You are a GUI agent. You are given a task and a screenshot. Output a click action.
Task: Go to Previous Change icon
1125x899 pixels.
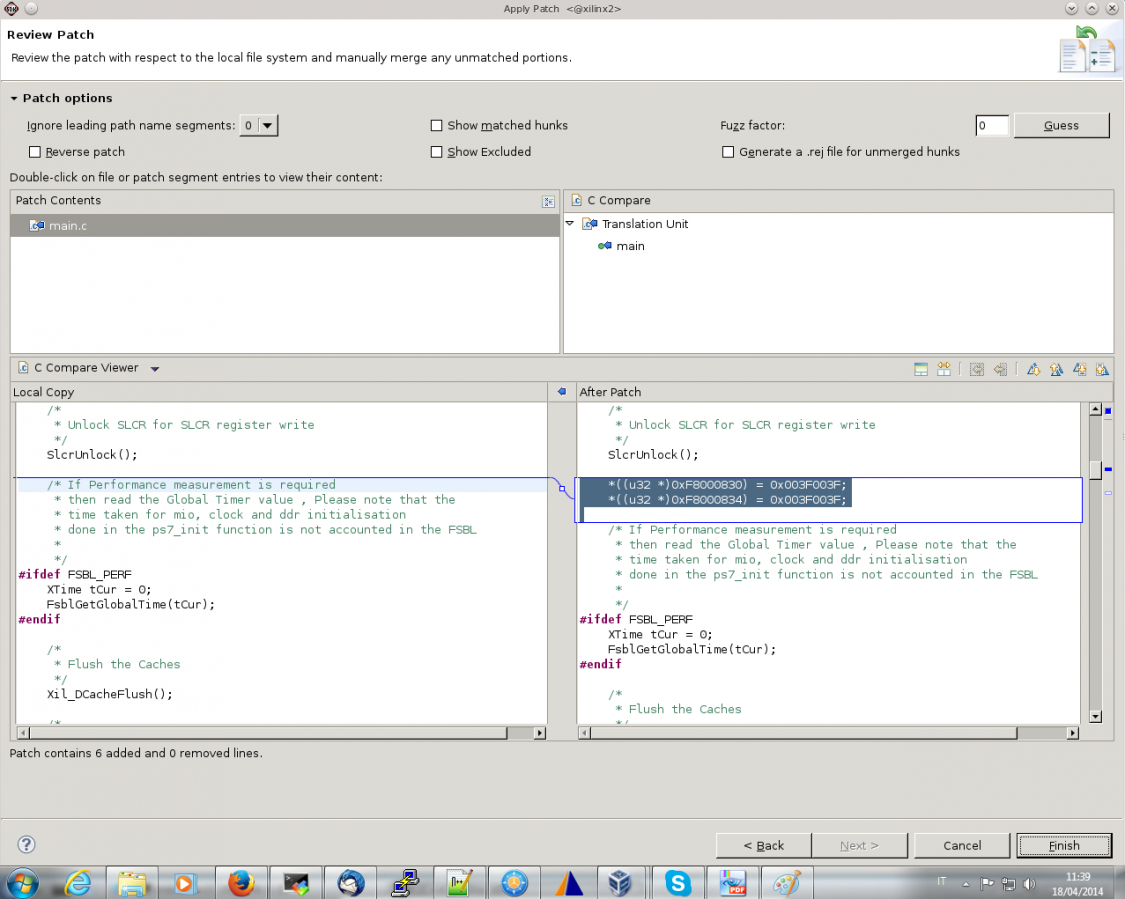[1102, 369]
